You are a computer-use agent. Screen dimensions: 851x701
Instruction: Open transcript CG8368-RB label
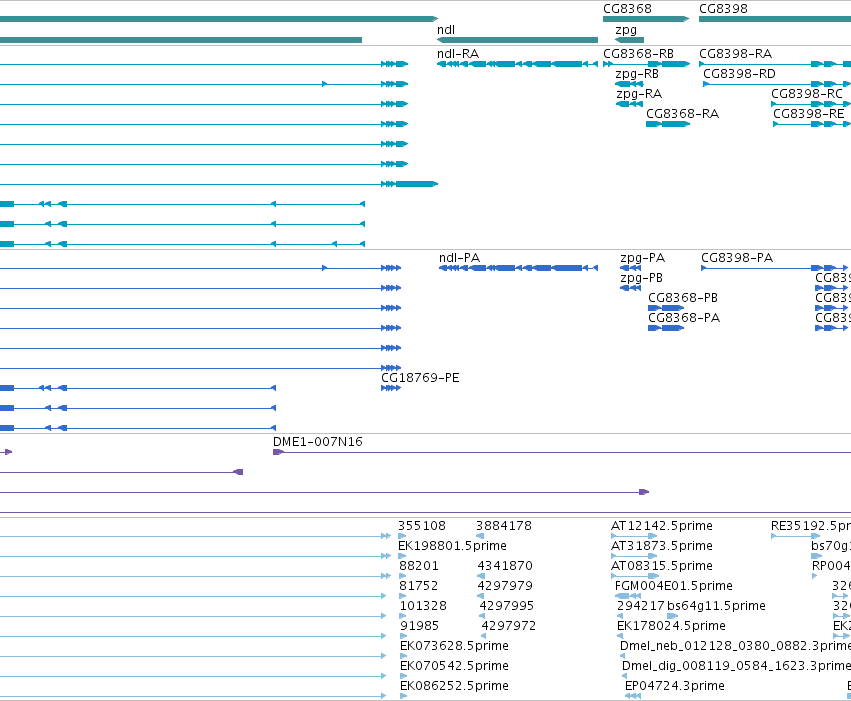coord(638,54)
